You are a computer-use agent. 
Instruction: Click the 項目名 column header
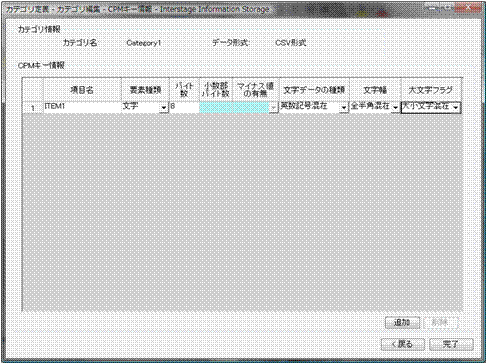(82, 90)
